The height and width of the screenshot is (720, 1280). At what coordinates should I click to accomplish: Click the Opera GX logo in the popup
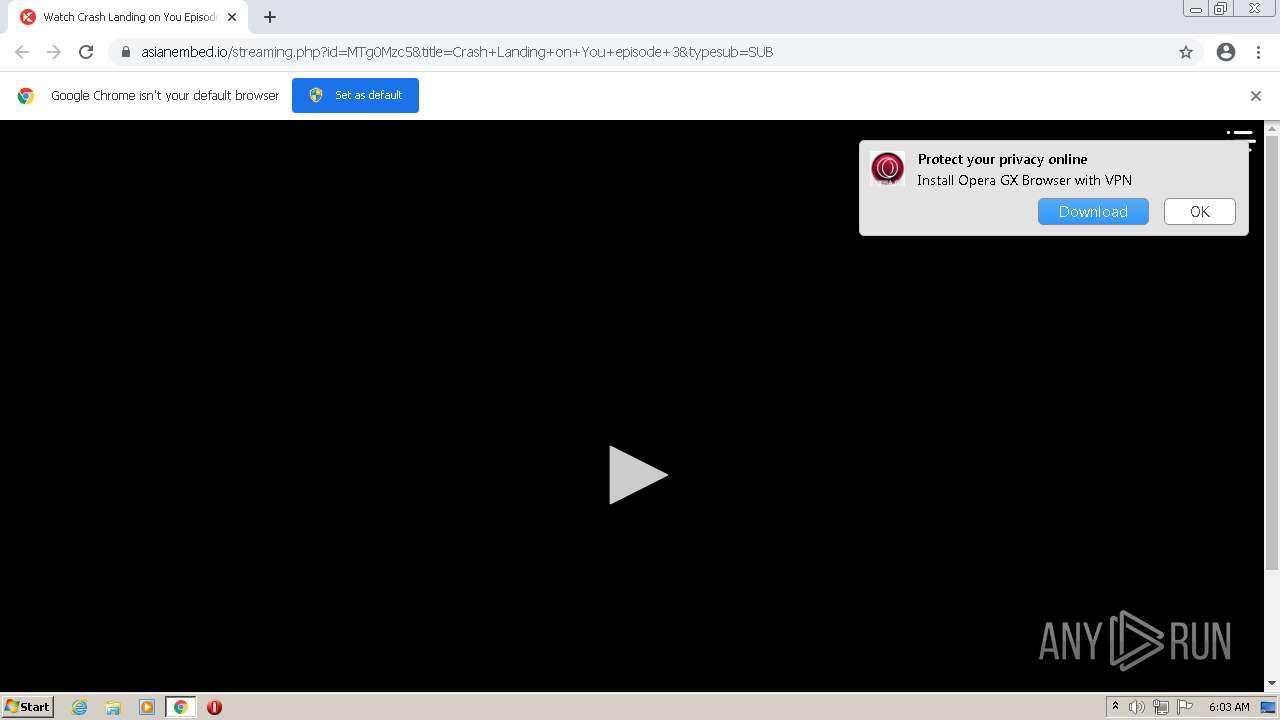[887, 168]
